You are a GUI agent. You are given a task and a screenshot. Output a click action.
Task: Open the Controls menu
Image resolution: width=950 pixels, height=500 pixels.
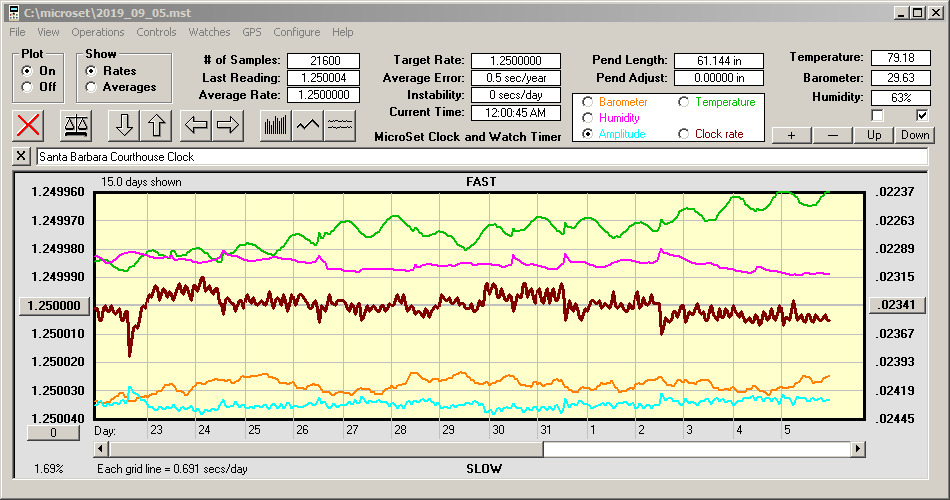click(x=156, y=32)
